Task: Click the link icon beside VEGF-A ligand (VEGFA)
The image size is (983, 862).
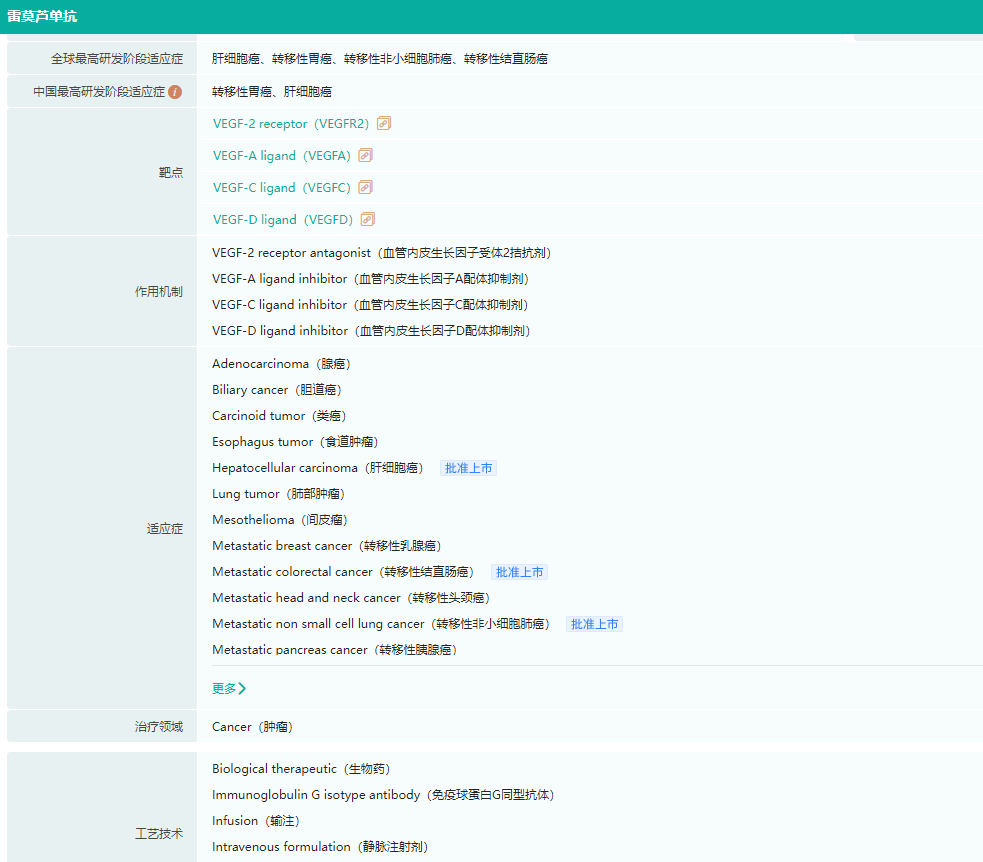Action: click(366, 156)
